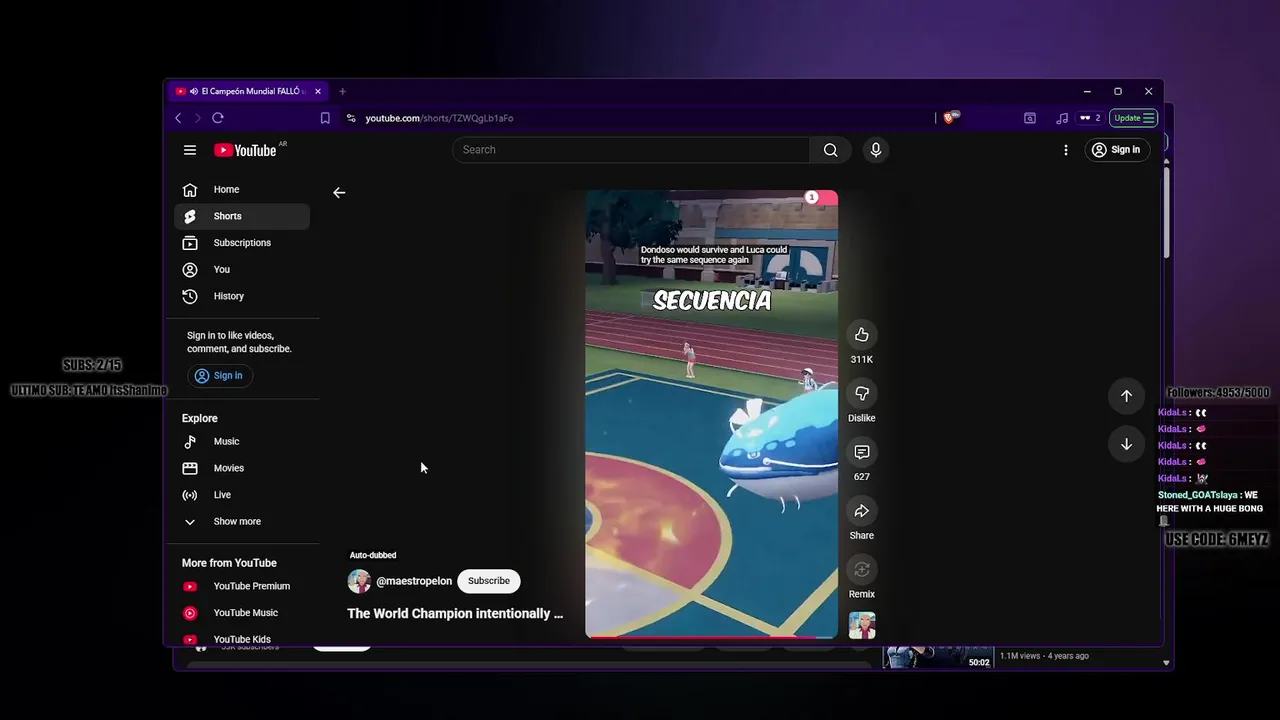
Task: Open History in the sidebar
Action: pyautogui.click(x=242, y=296)
